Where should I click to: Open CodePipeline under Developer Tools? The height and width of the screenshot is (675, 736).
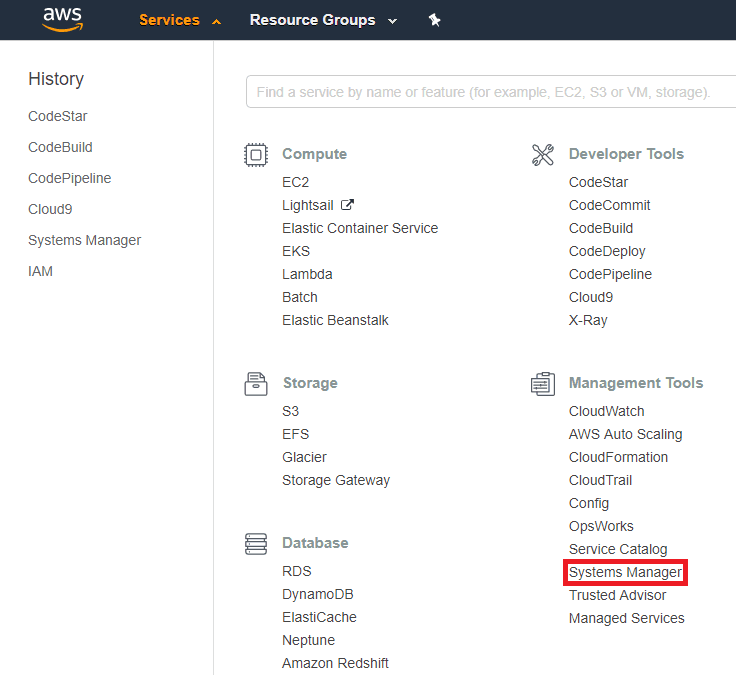(x=610, y=274)
